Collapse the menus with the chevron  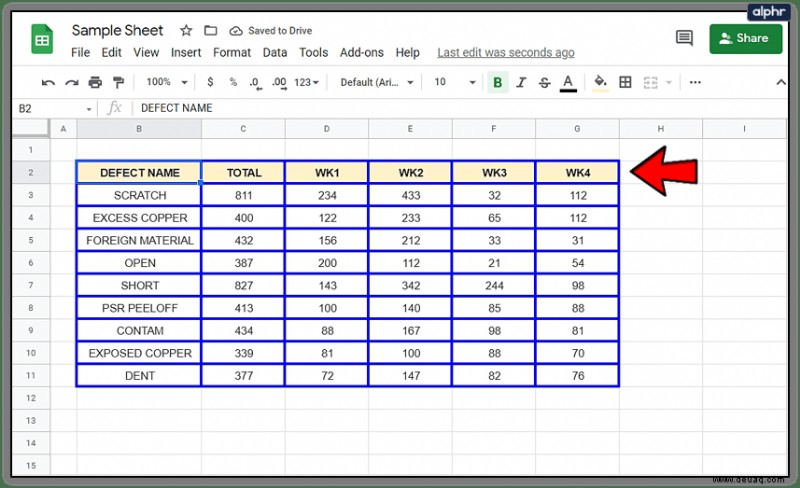pyautogui.click(x=781, y=82)
